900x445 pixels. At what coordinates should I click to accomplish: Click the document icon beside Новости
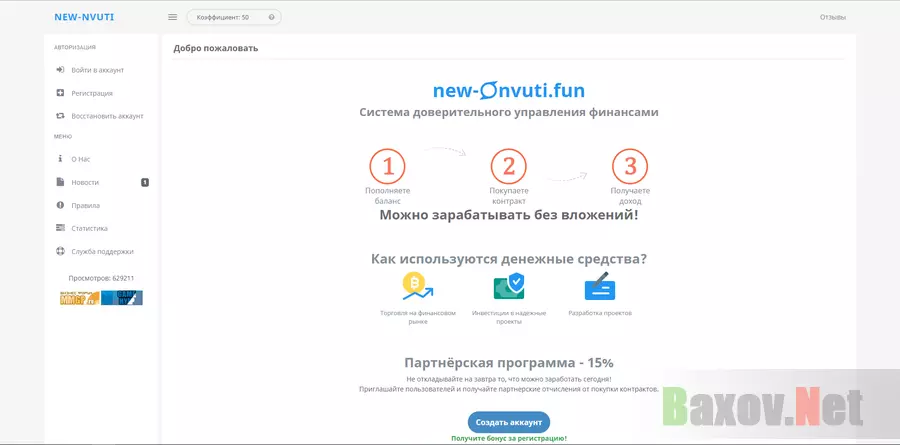[60, 182]
